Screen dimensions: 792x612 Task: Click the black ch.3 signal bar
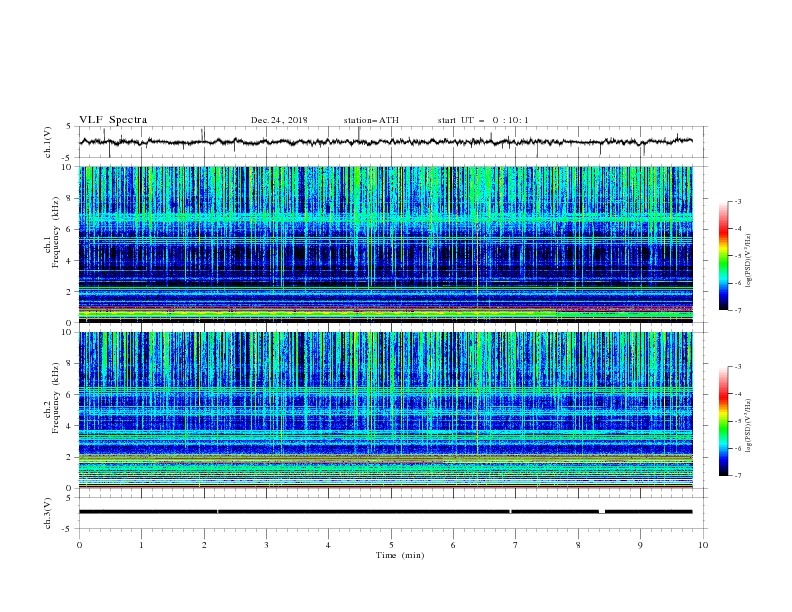(x=386, y=512)
